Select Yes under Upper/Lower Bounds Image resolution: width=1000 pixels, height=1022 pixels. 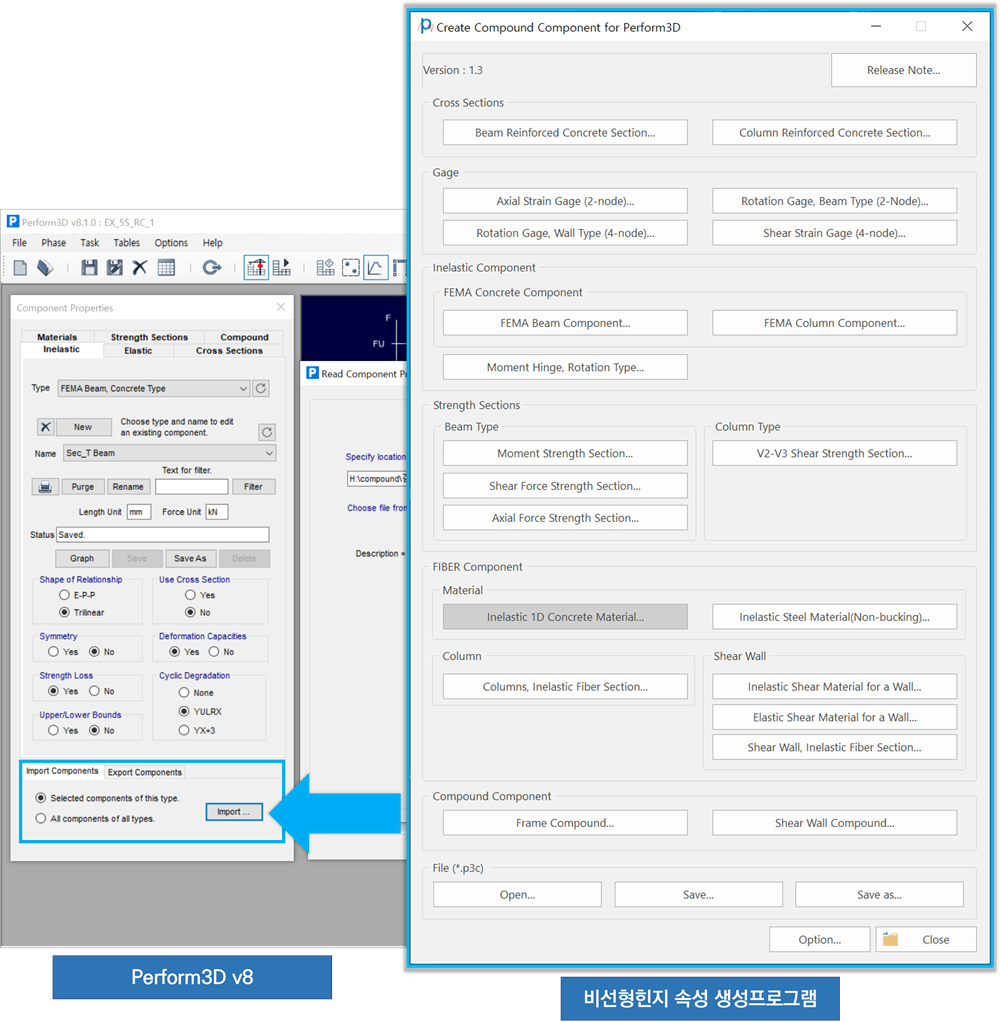coord(53,730)
